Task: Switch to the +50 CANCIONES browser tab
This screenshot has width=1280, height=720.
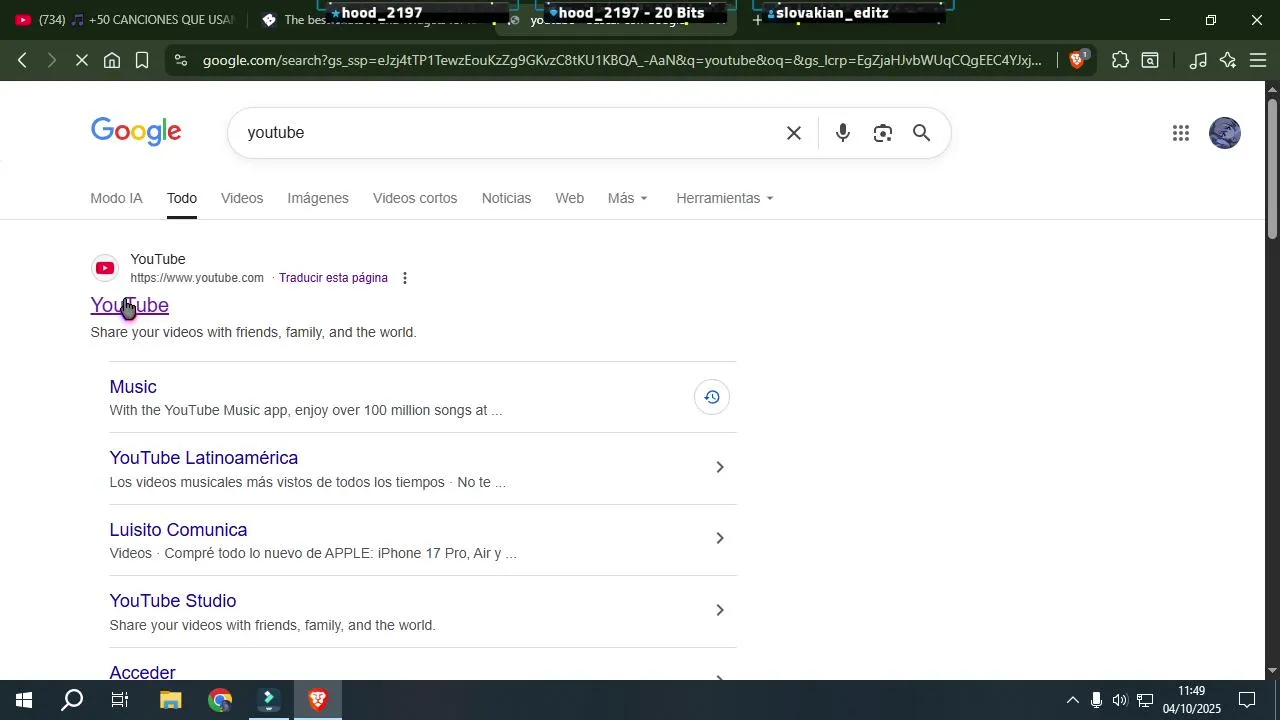Action: pyautogui.click(x=125, y=20)
